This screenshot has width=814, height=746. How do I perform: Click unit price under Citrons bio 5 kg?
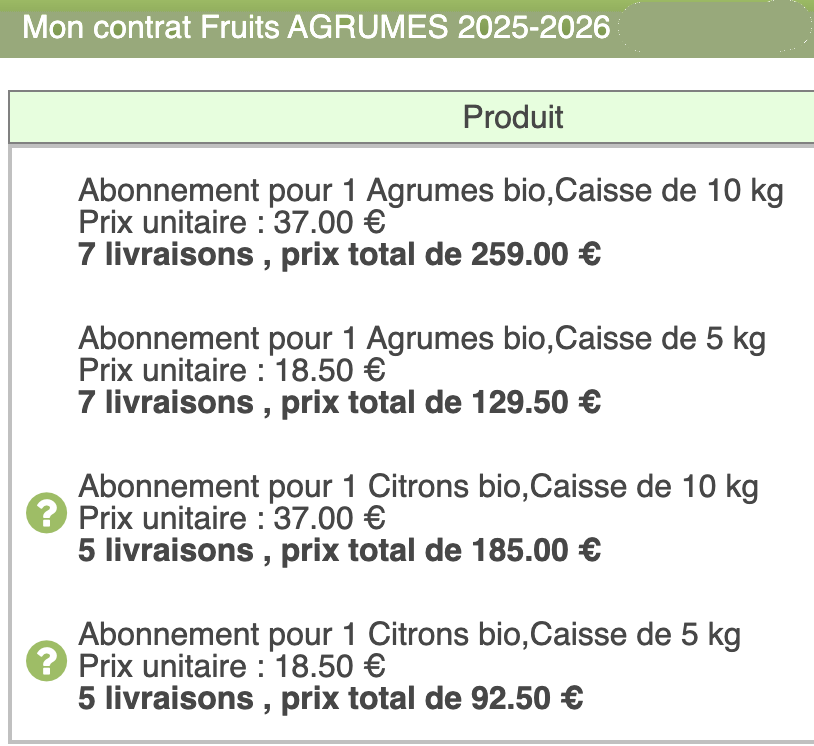[x=232, y=667]
